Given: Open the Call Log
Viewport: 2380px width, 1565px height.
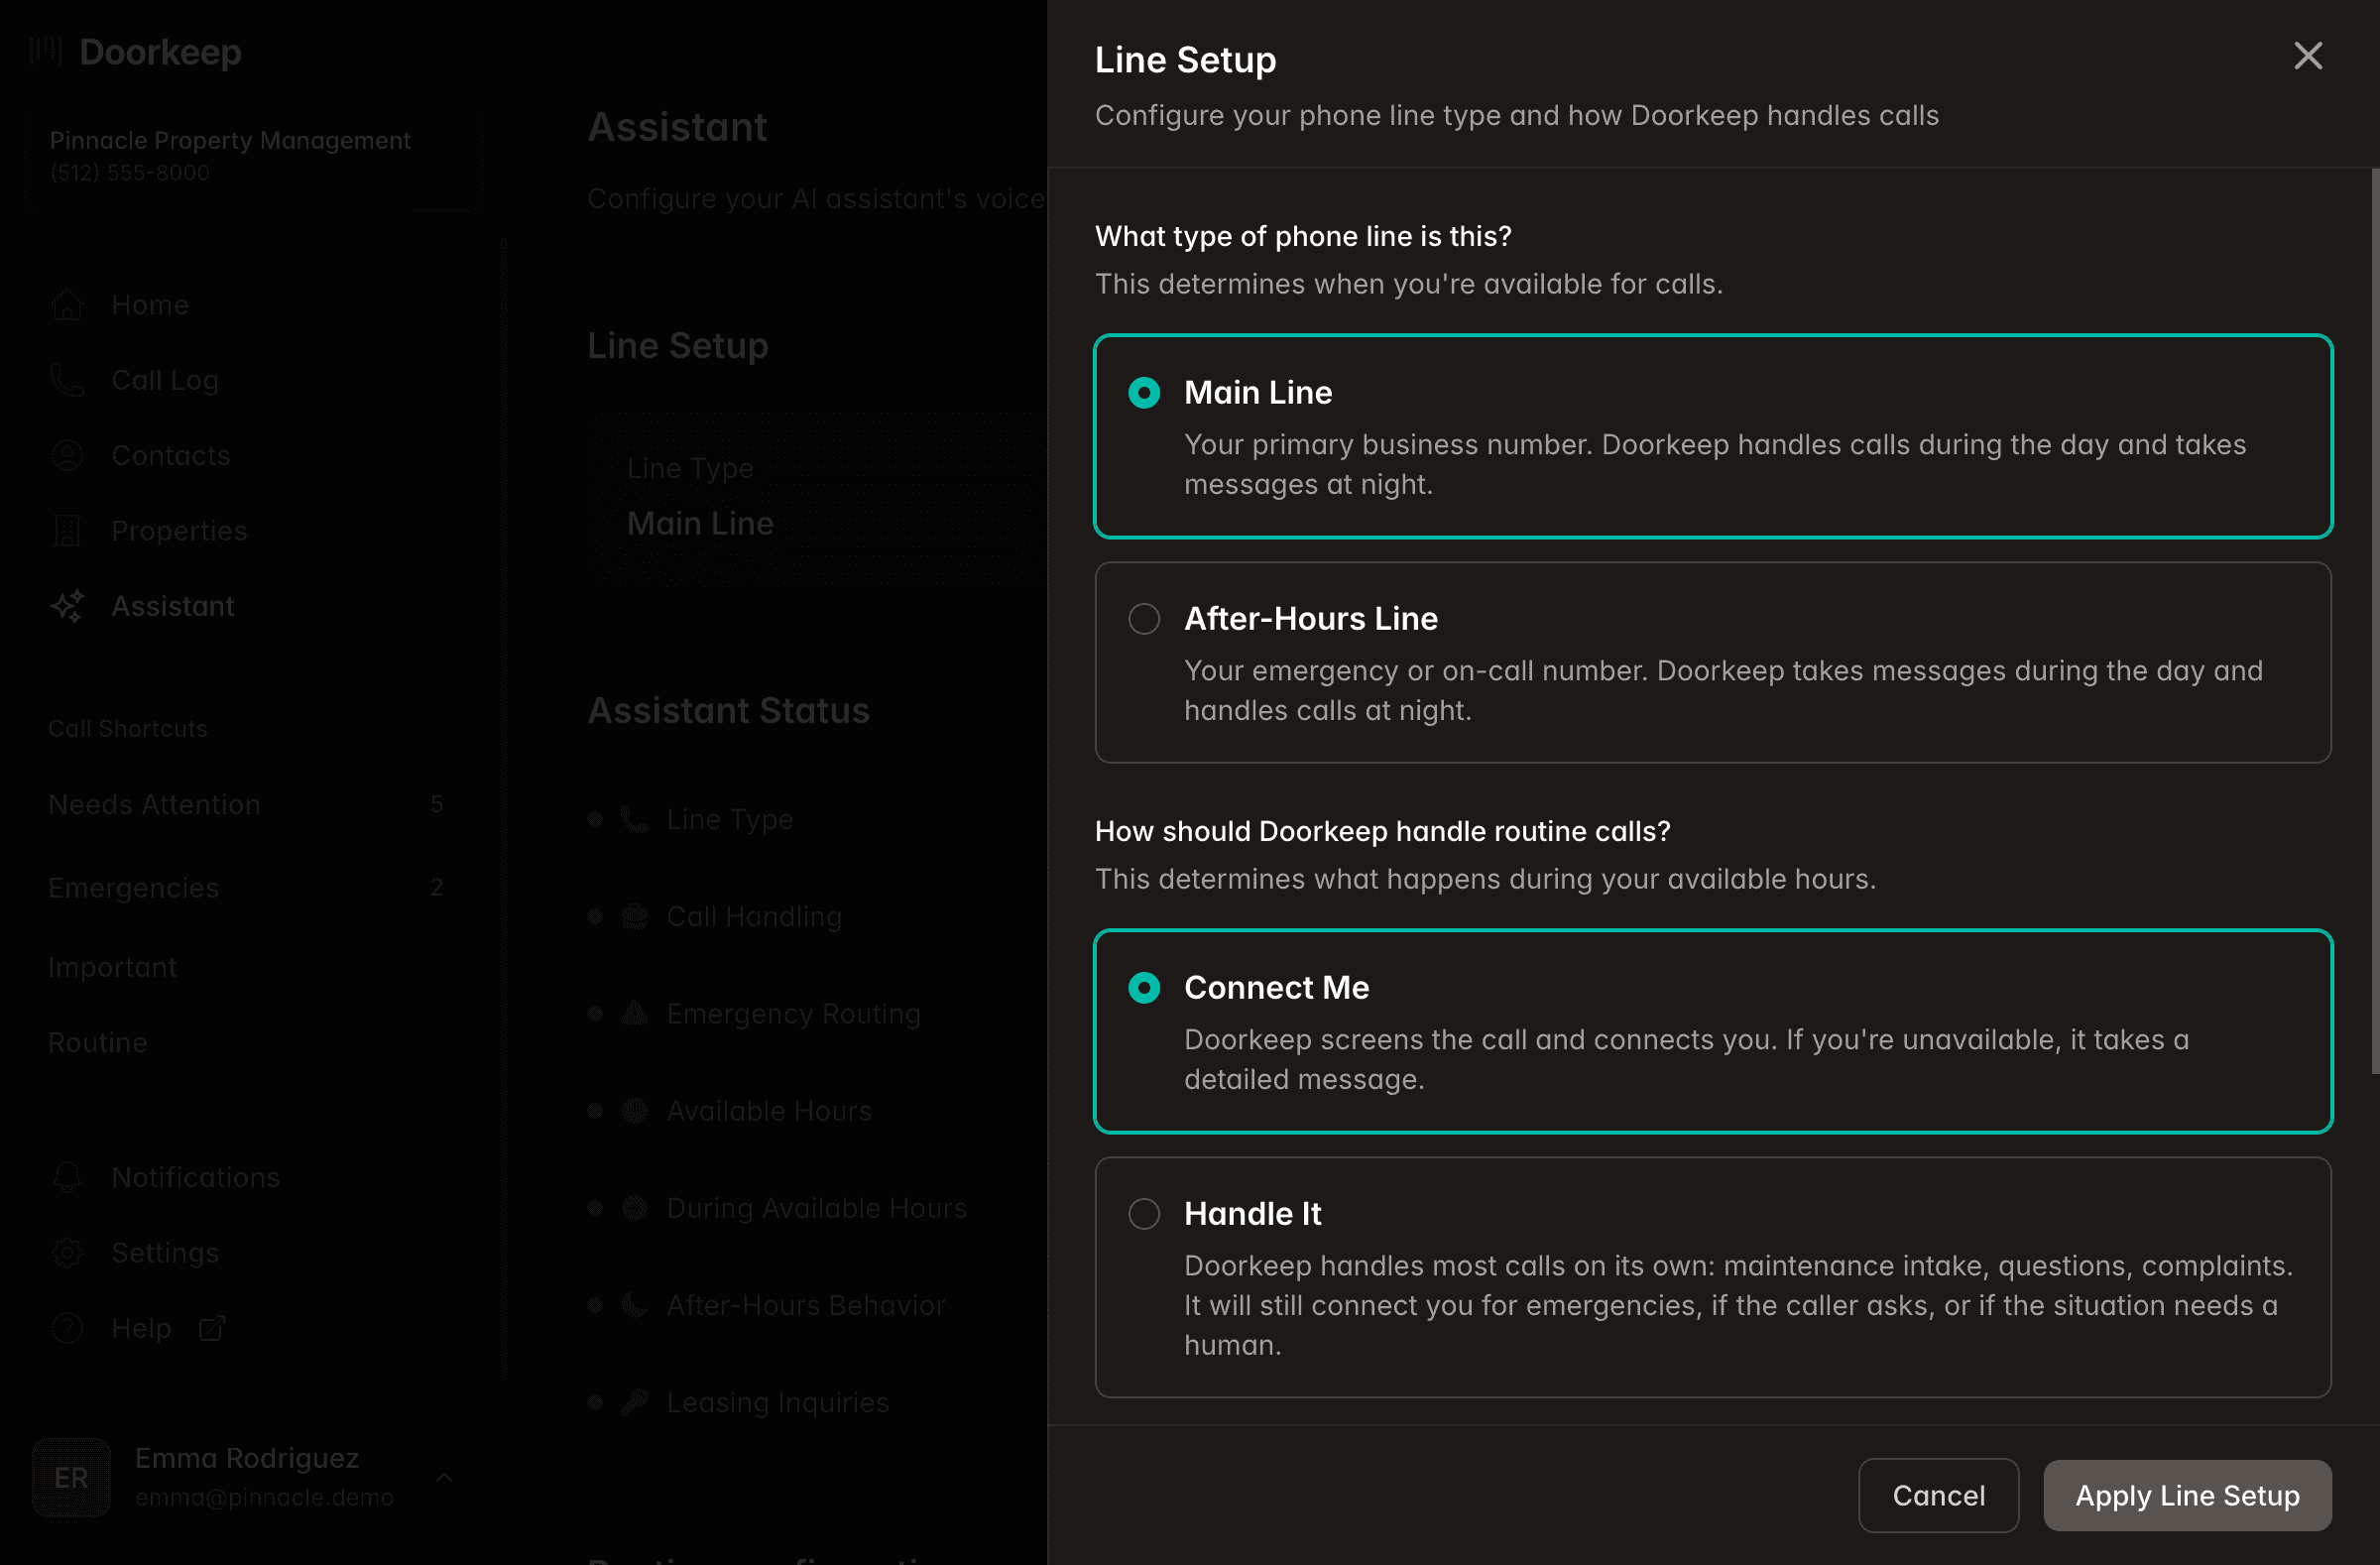Looking at the screenshot, I should click(163, 380).
